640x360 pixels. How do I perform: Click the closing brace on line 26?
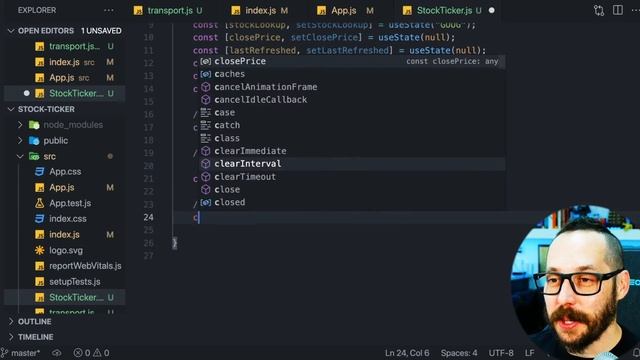175,243
